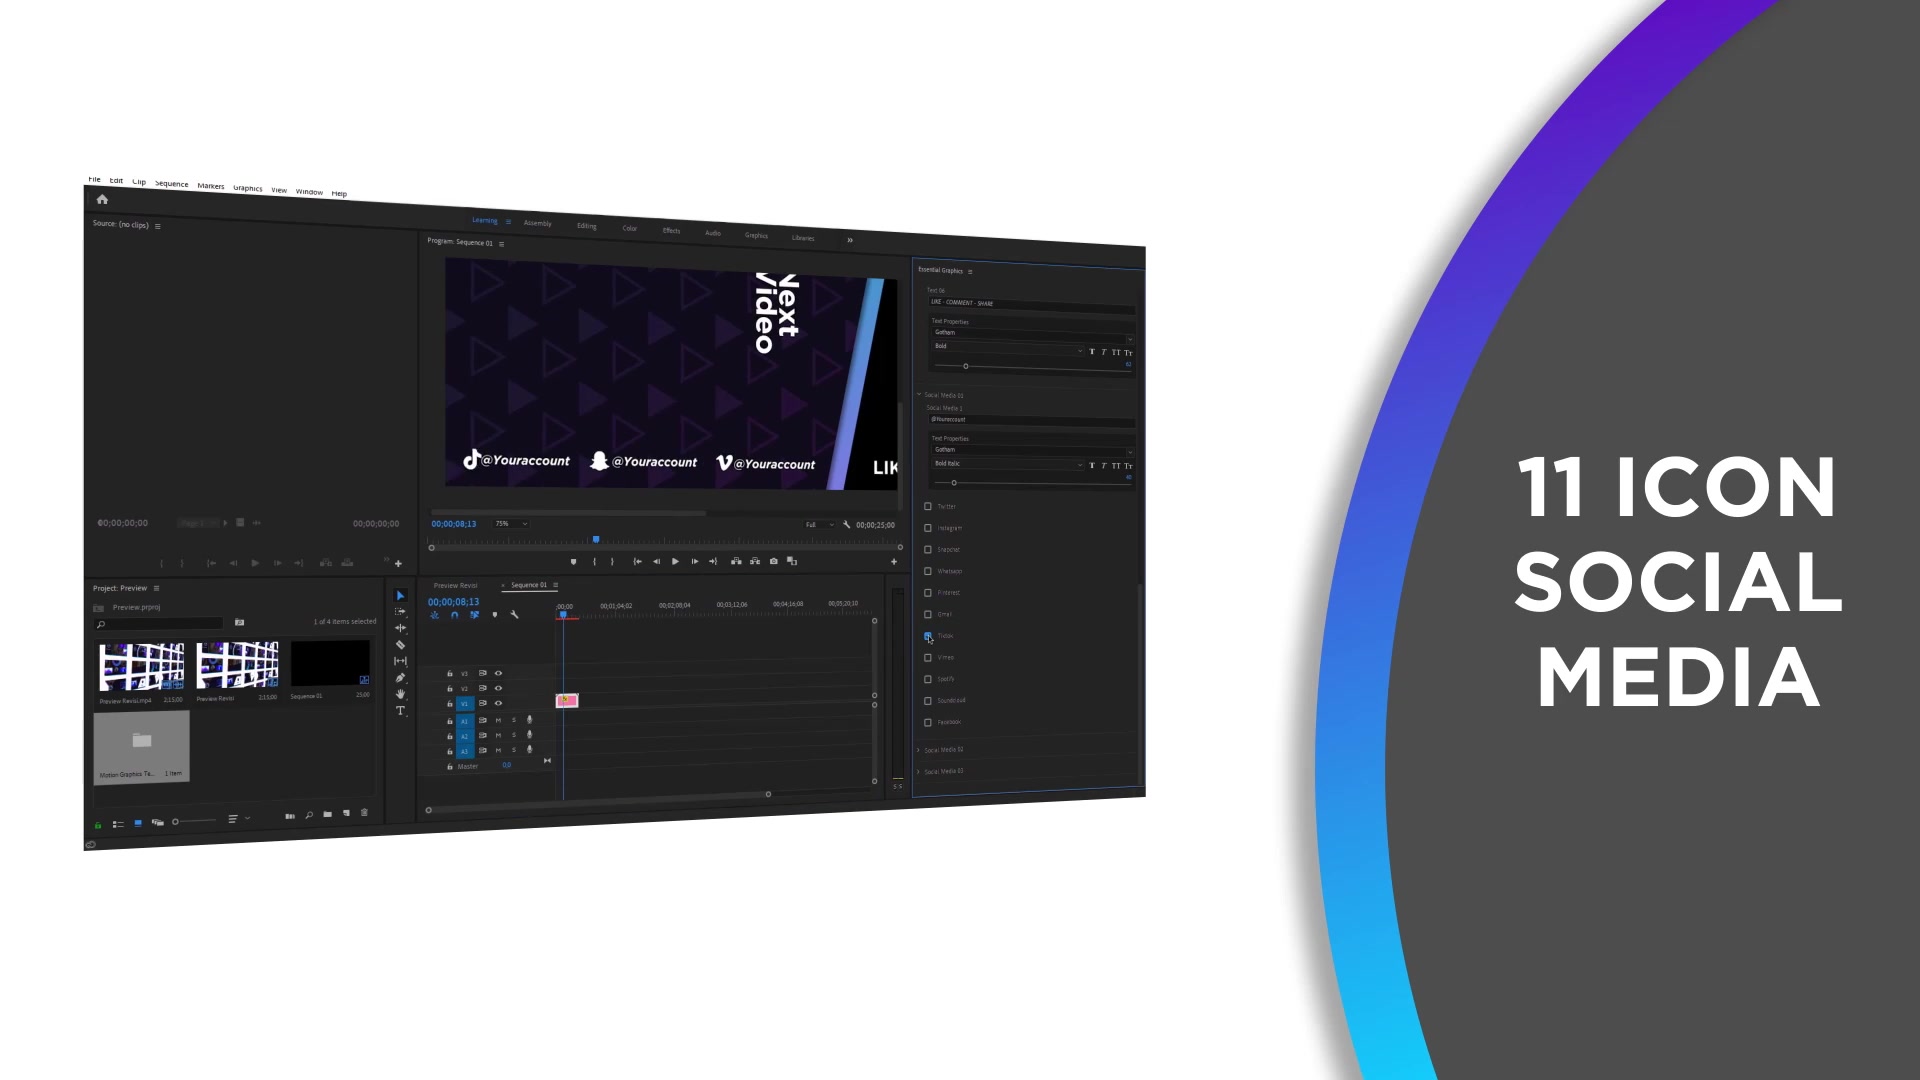
Task: Toggle Snap magnet in timeline
Action: click(455, 615)
